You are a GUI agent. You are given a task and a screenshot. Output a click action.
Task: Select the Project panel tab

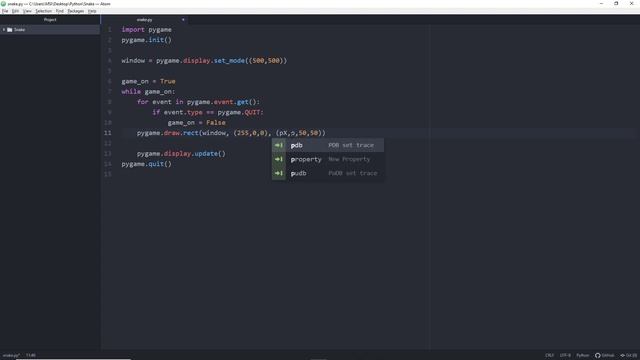pyautogui.click(x=50, y=20)
